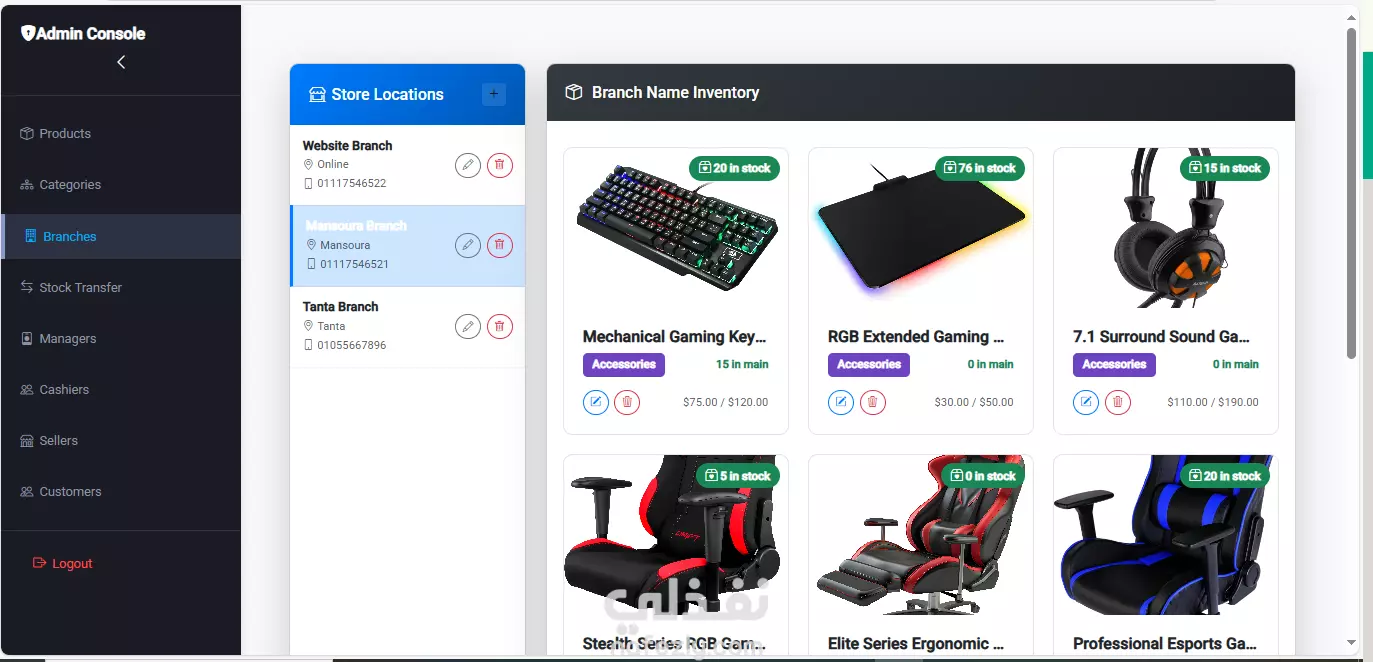Add a new store location with plus button
The height and width of the screenshot is (662, 1373).
click(x=494, y=94)
